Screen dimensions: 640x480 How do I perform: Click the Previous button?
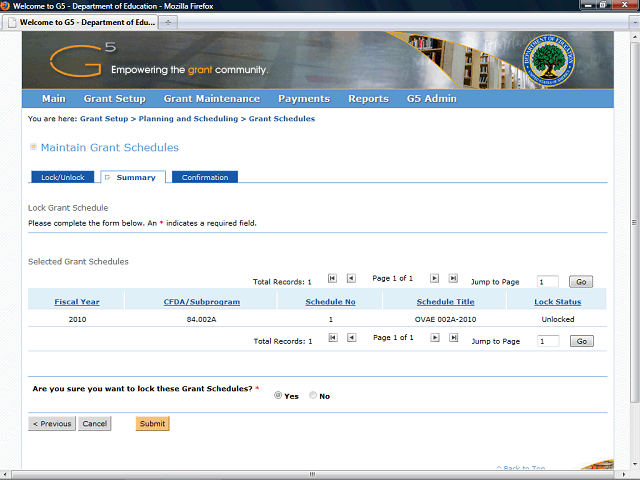tap(52, 424)
